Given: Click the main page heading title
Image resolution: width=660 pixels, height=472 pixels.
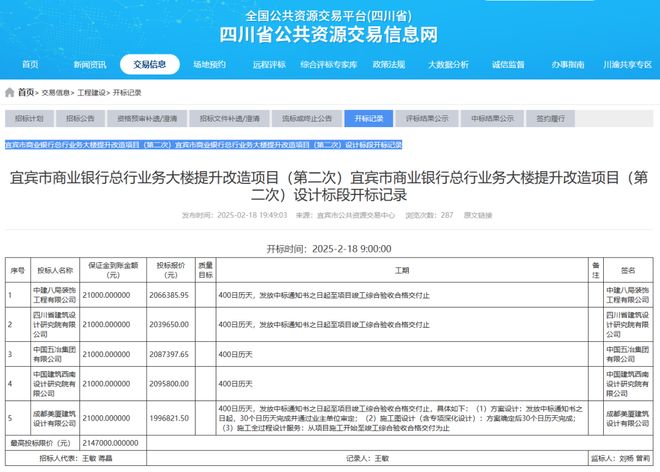Looking at the screenshot, I should [x=329, y=186].
